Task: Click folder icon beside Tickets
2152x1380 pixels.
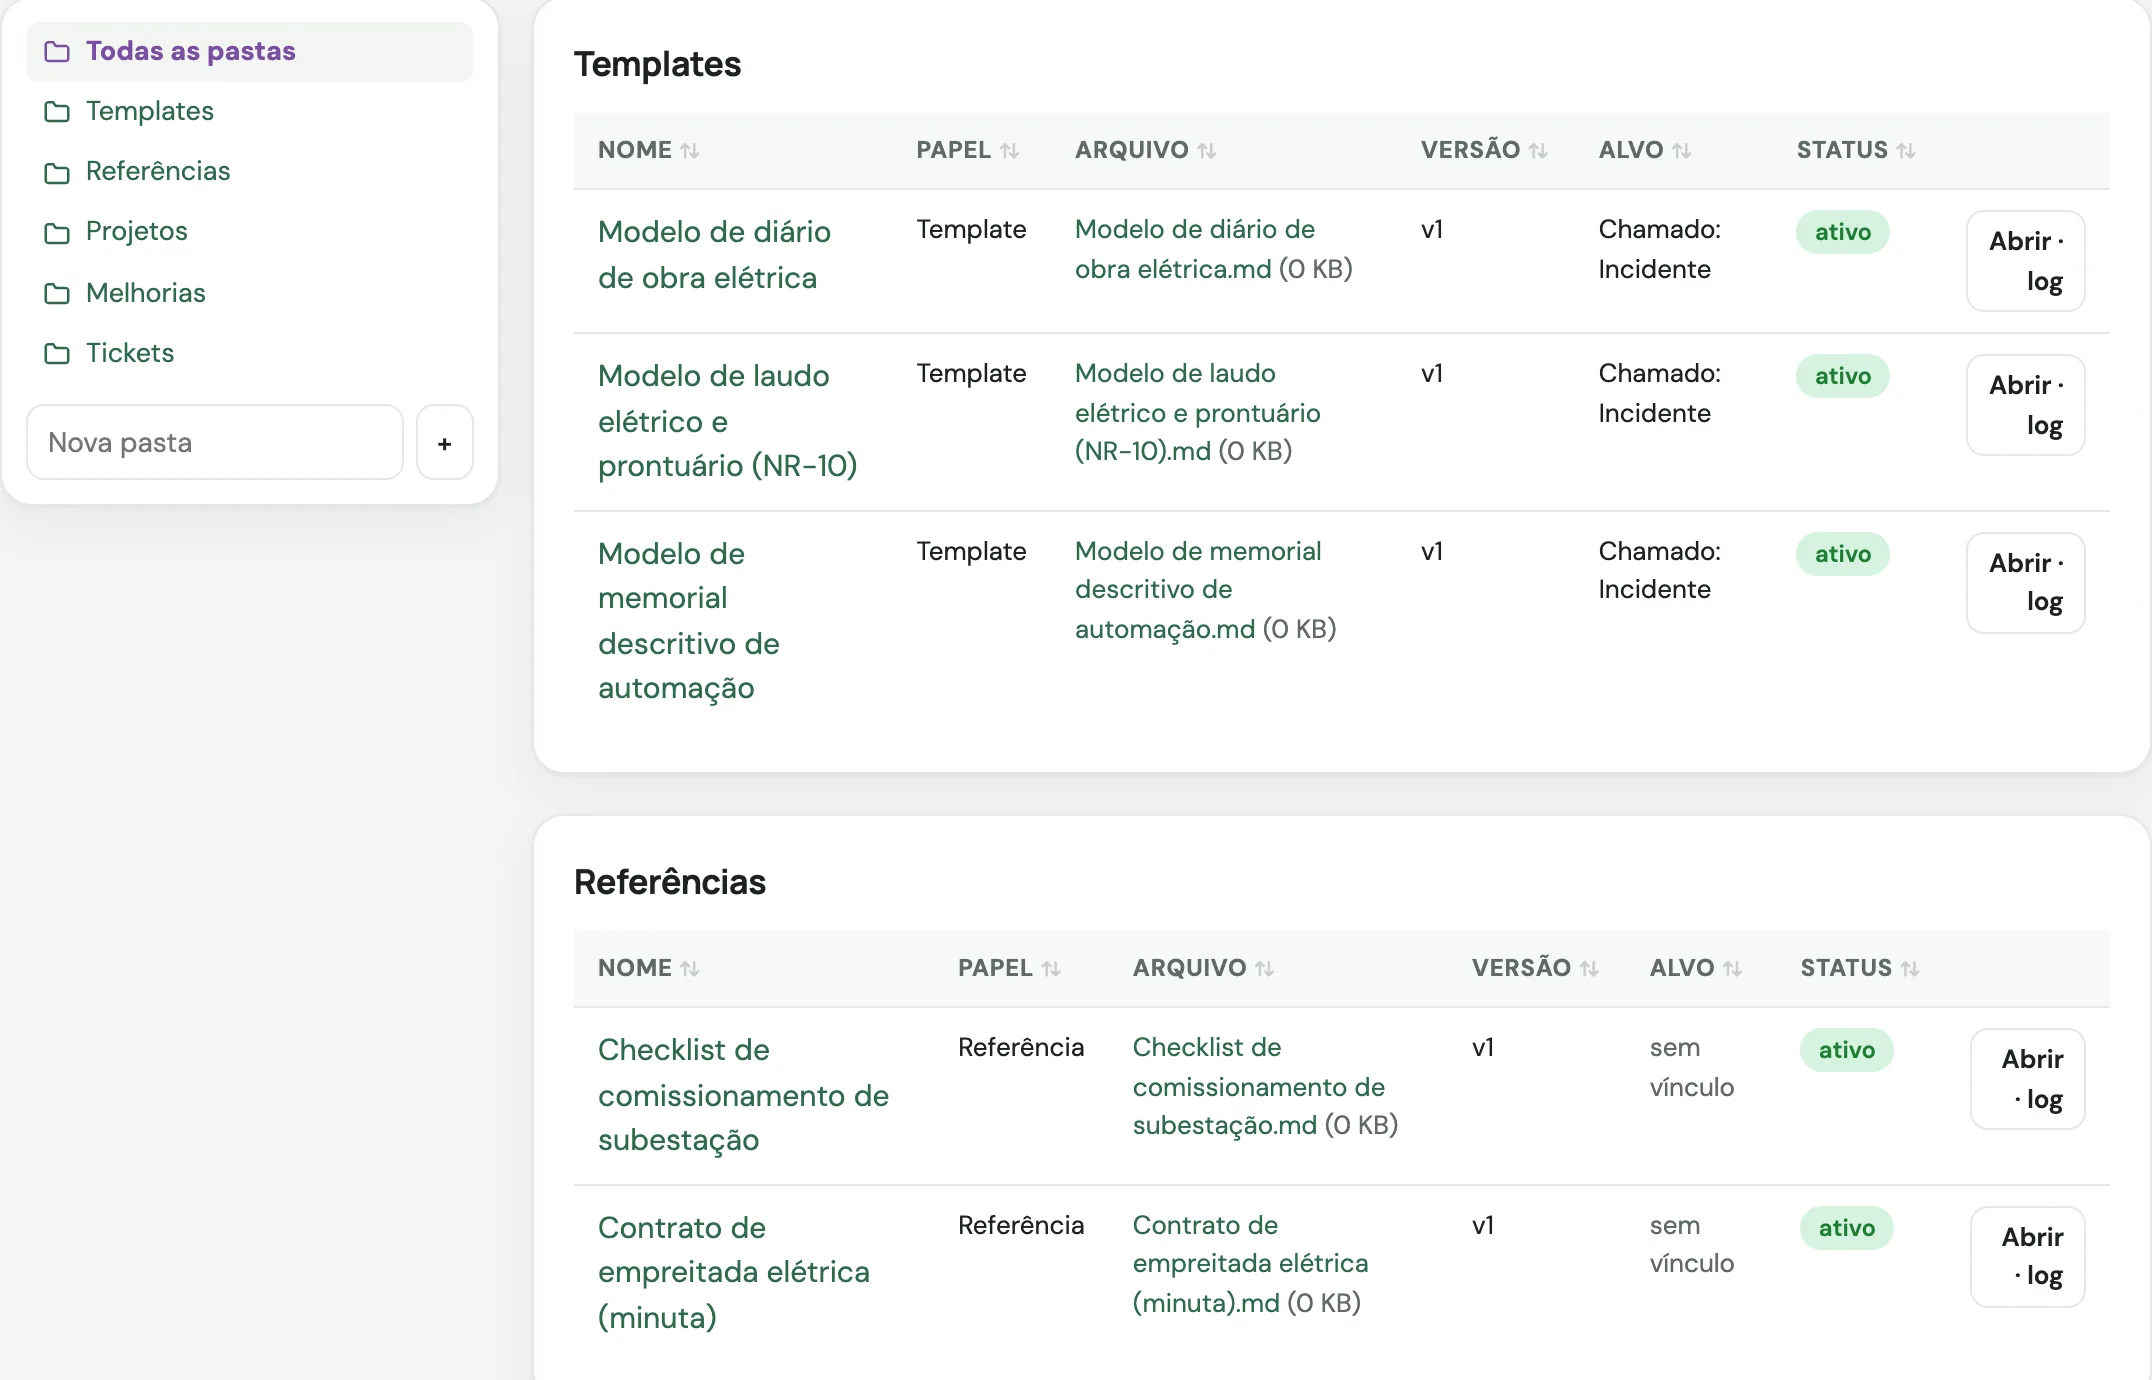Action: 57,353
